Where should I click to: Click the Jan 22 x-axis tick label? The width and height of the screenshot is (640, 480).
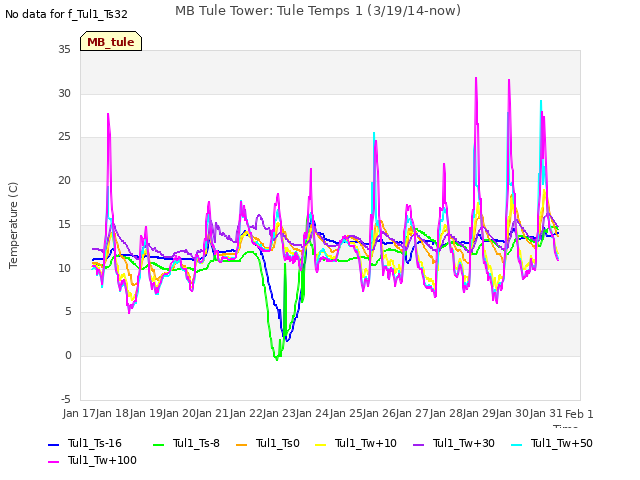[246, 413]
